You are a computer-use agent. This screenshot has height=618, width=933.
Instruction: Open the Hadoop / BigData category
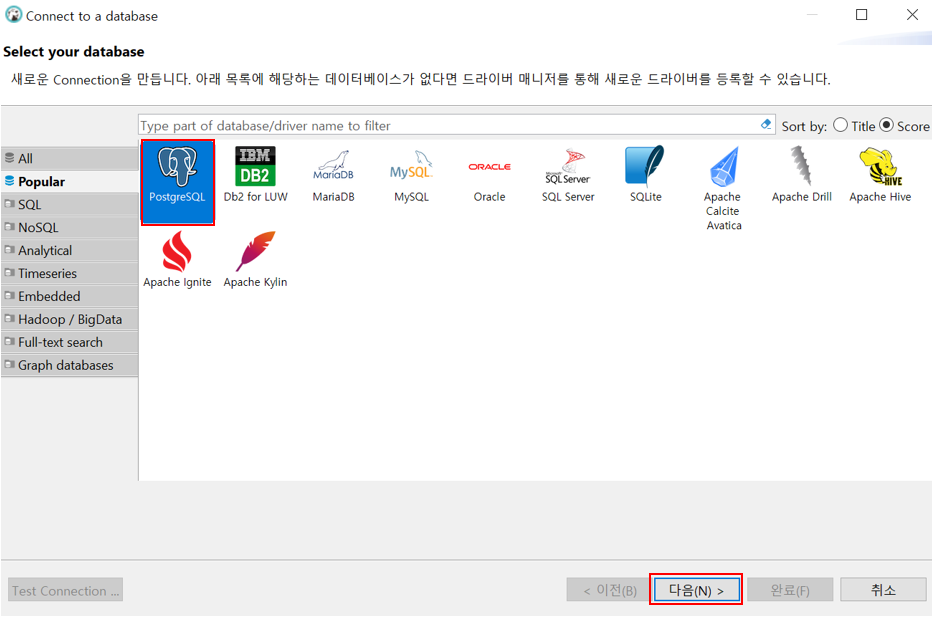coord(70,319)
